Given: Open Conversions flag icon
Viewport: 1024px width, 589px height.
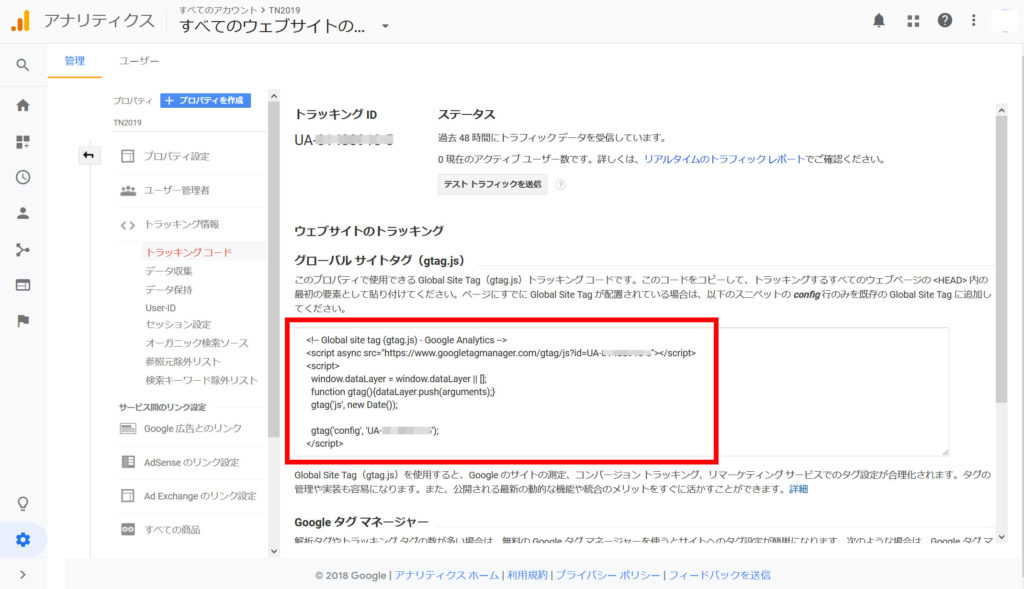Looking at the screenshot, I should coord(23,321).
